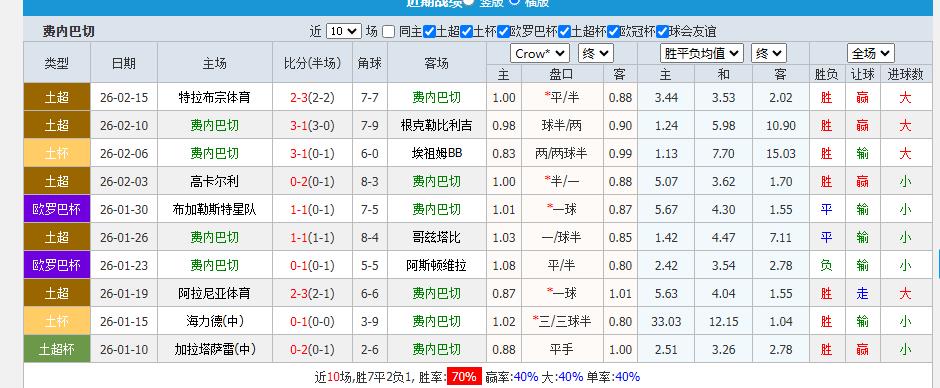Select the date 26-01-10
940x388 pixels.
pos(124,349)
